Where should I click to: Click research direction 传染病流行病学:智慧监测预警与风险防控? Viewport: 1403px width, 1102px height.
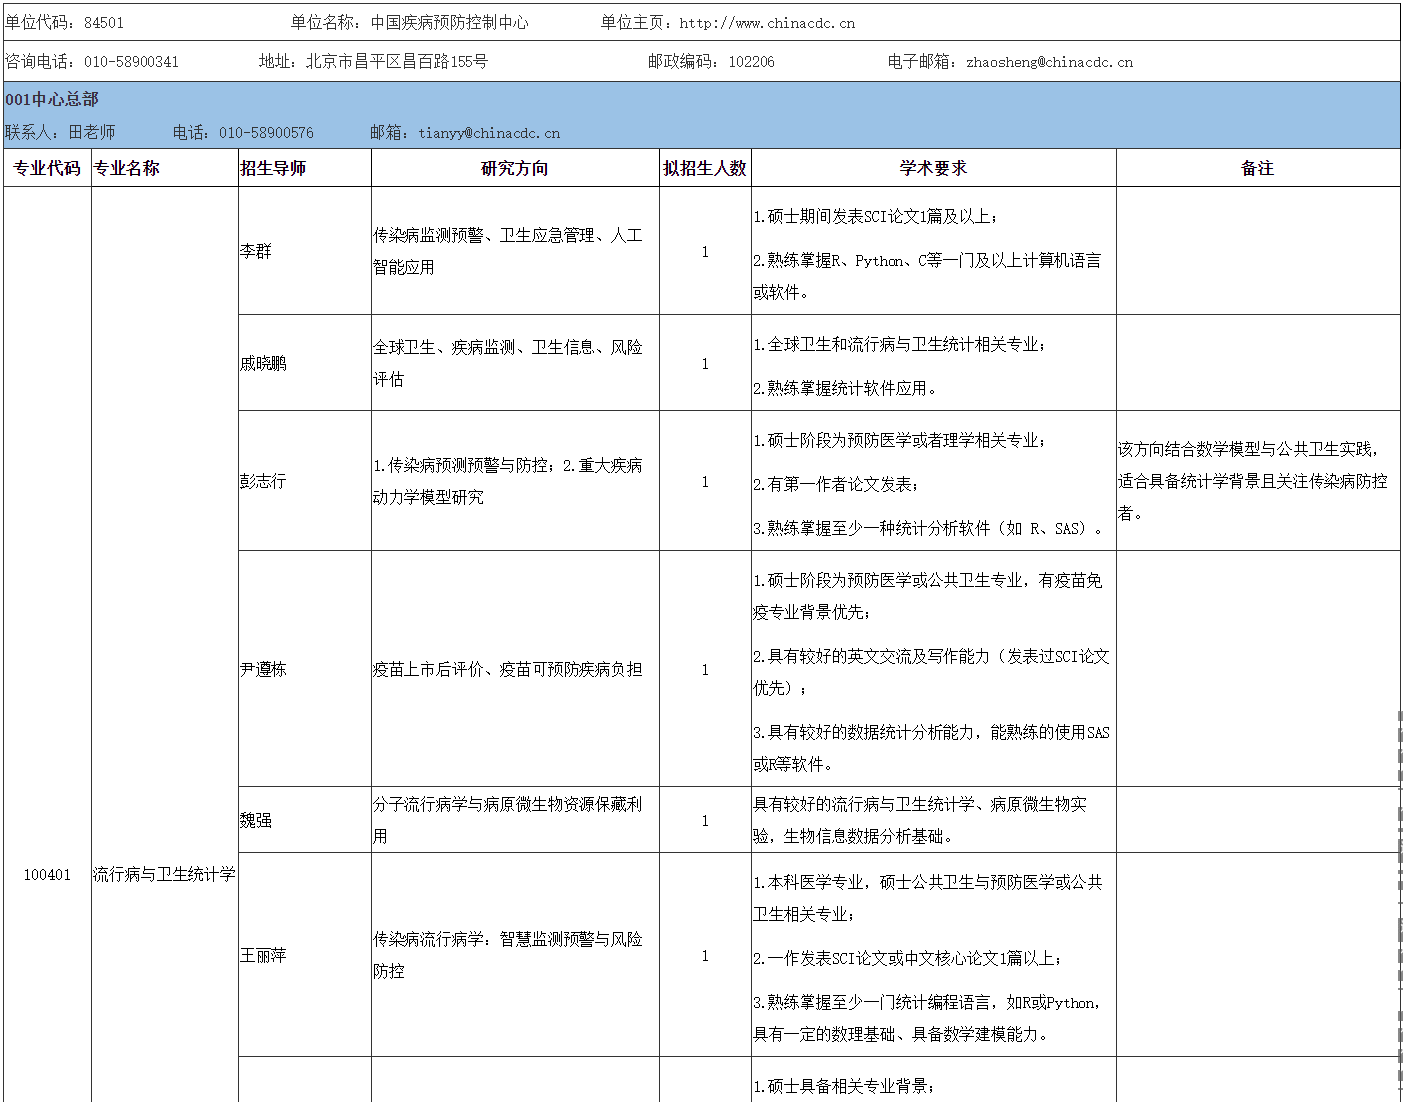508,955
